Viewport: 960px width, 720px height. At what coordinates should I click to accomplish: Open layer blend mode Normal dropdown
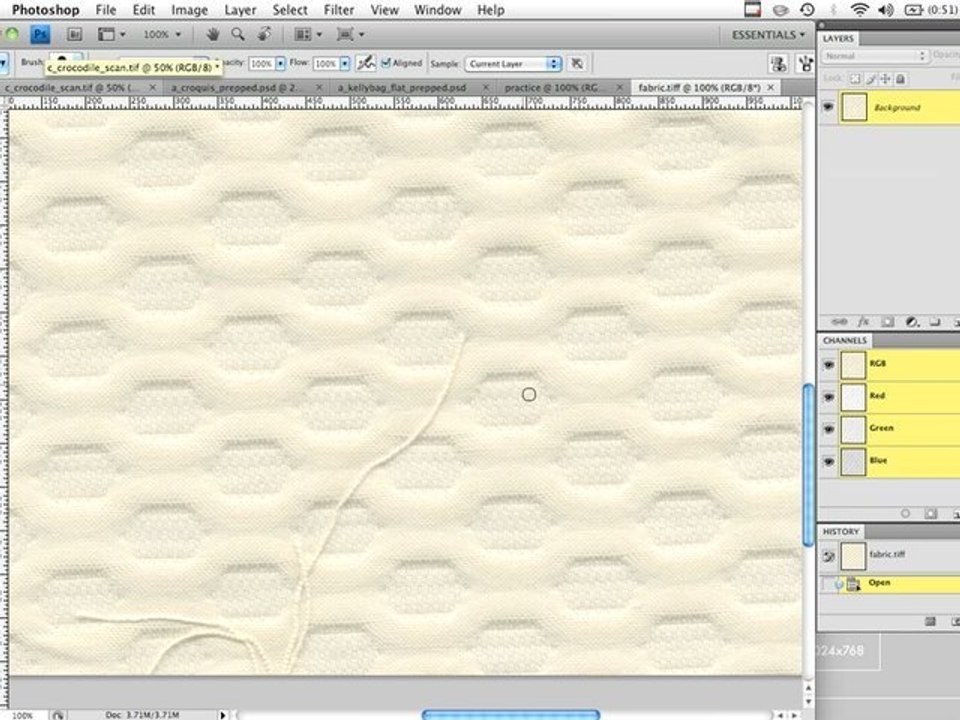(874, 56)
